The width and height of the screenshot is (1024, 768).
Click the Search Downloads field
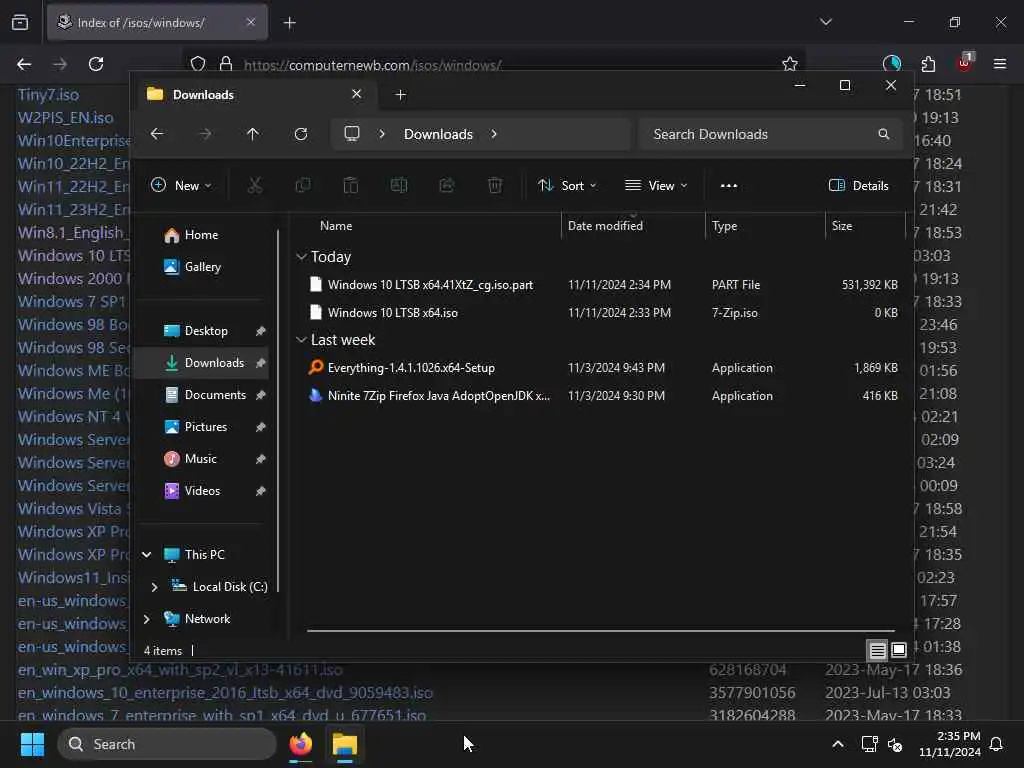[x=771, y=134]
